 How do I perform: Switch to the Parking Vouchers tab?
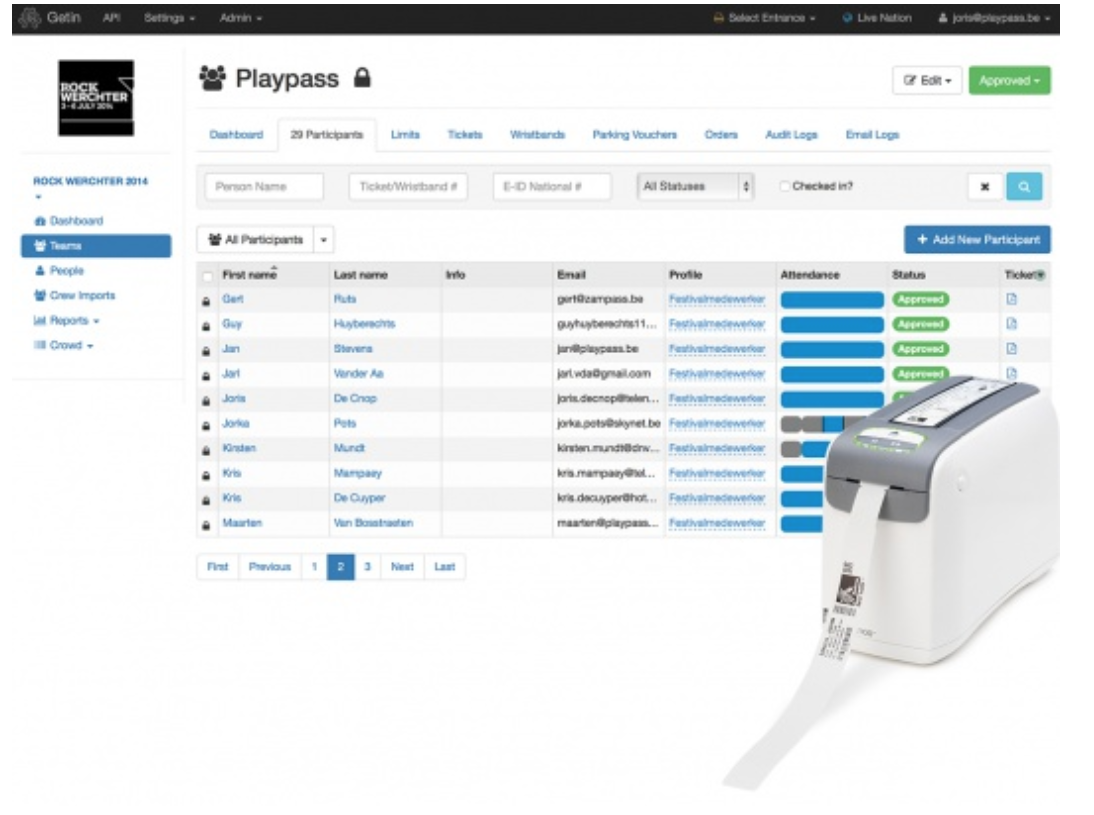pyautogui.click(x=634, y=135)
